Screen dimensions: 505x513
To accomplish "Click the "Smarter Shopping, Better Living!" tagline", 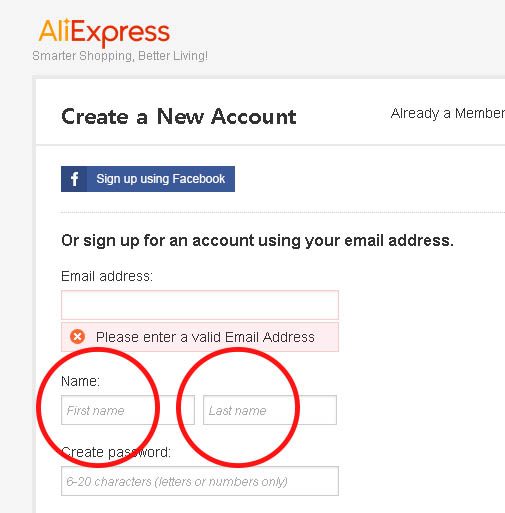I will [x=120, y=56].
